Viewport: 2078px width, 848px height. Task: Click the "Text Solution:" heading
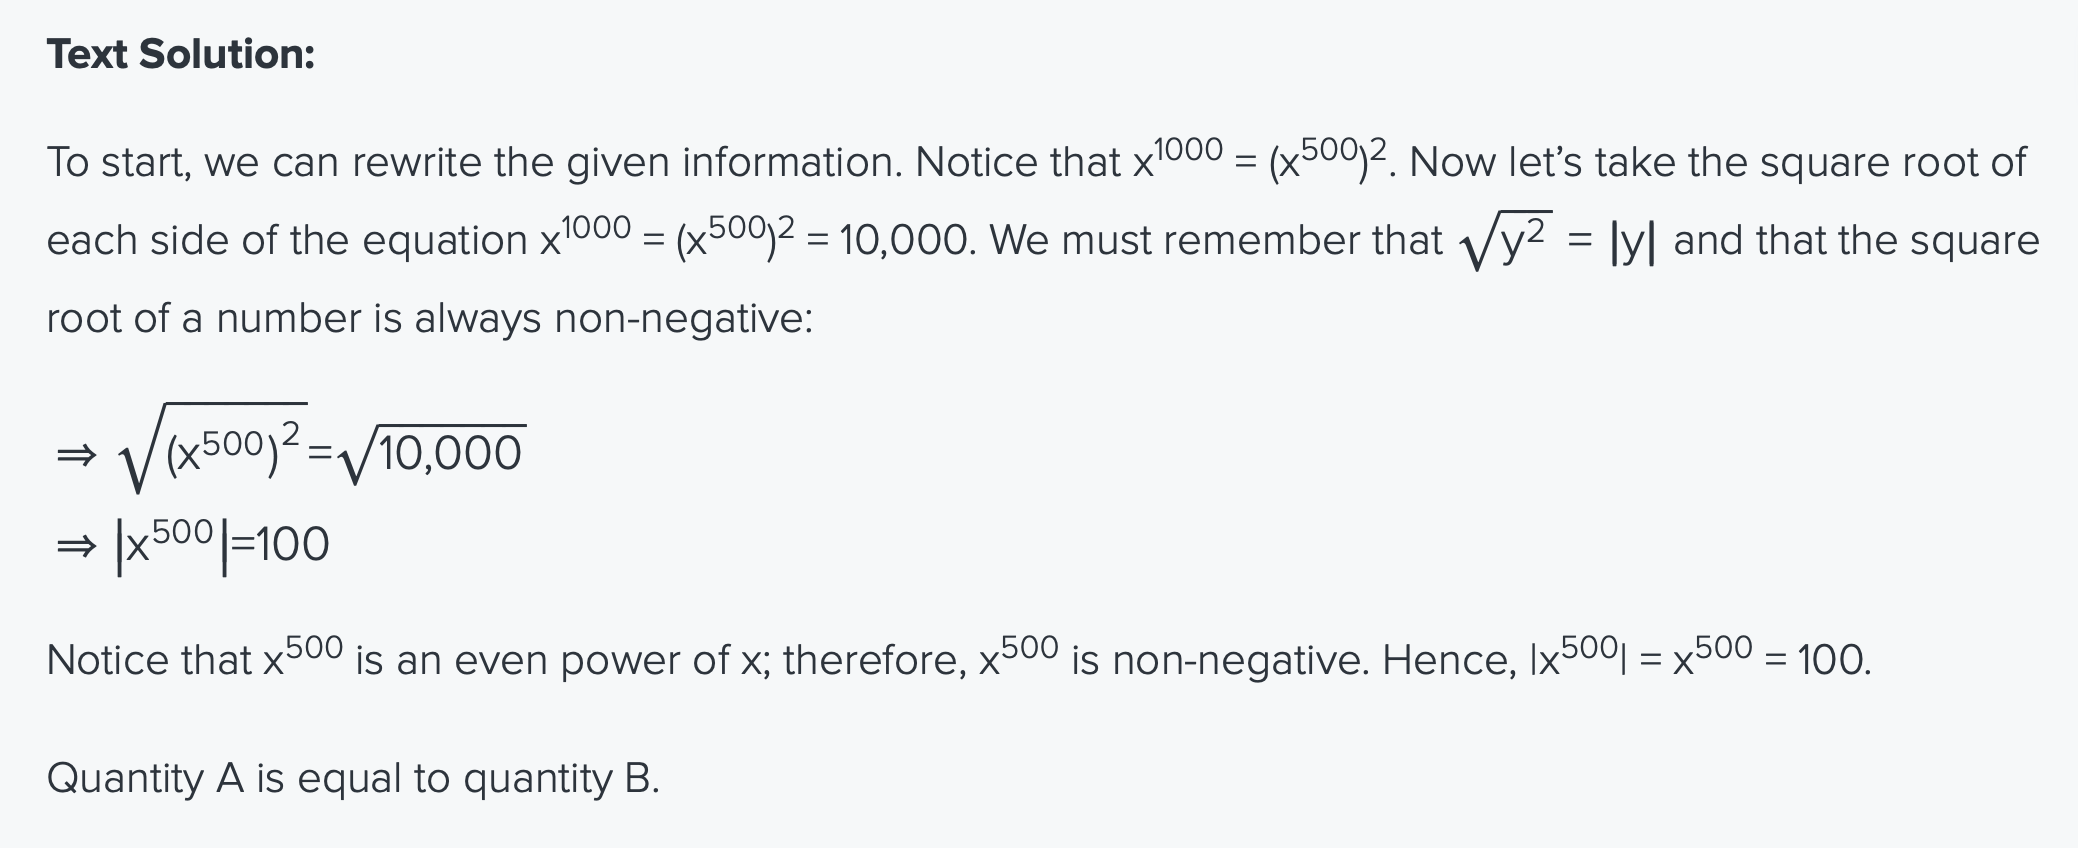(181, 54)
